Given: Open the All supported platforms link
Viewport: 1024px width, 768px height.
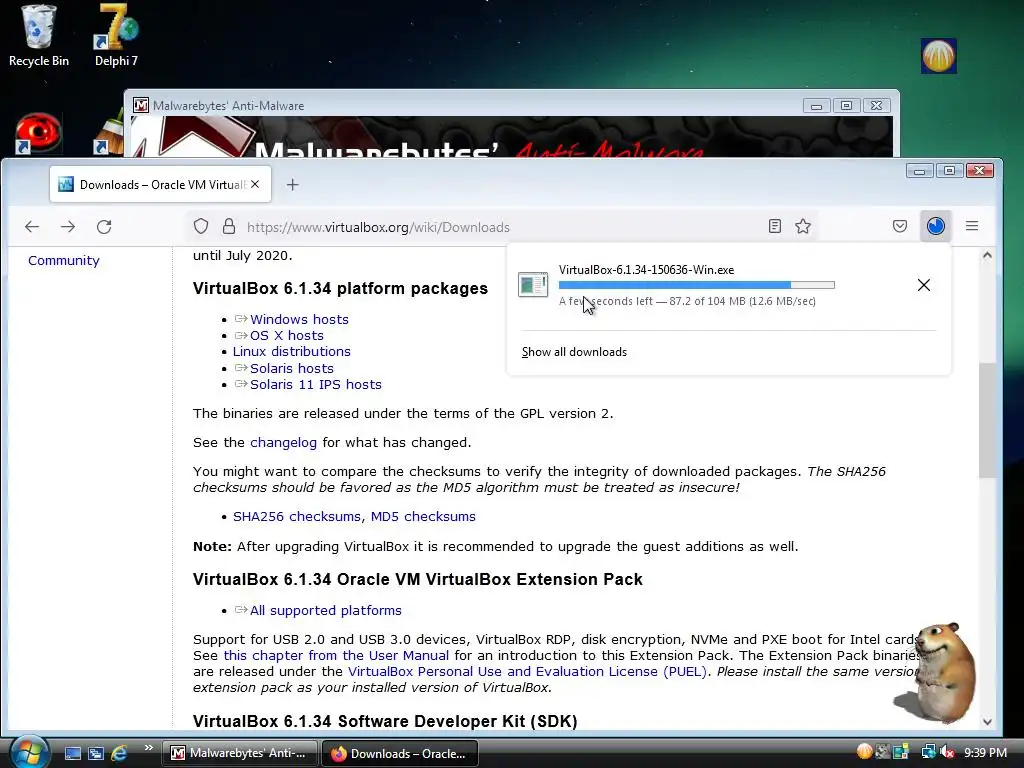Looking at the screenshot, I should point(326,610).
